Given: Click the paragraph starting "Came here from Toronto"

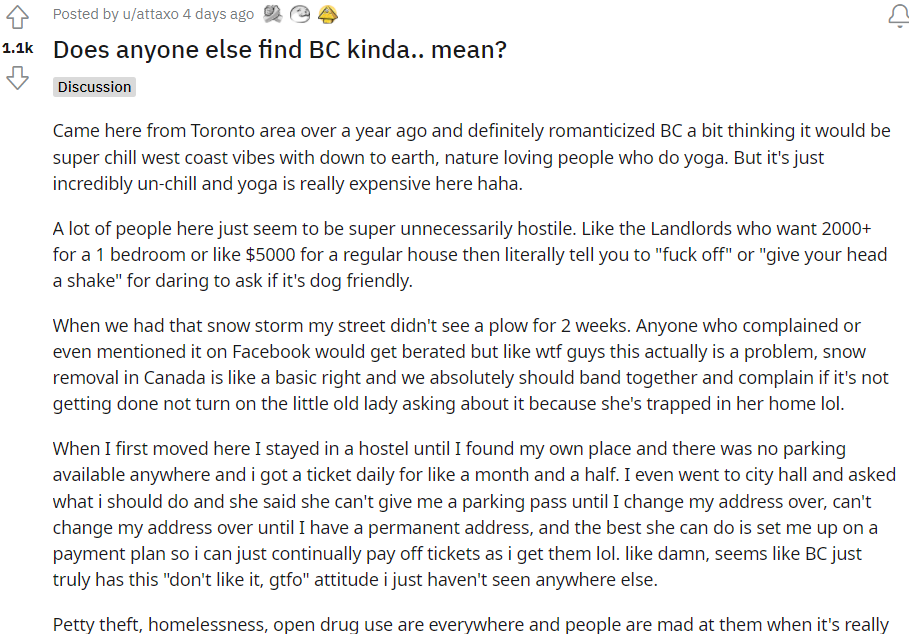Looking at the screenshot, I should (x=470, y=158).
